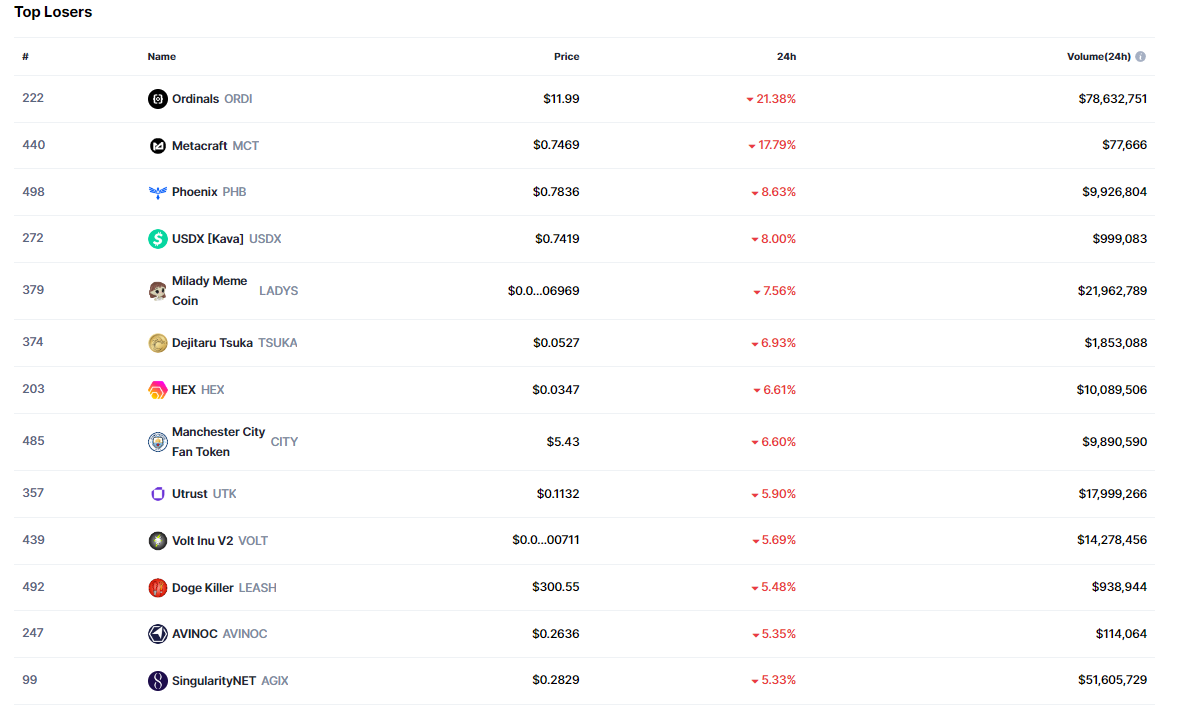Click the USDX Kava logo icon
Image resolution: width=1181 pixels, height=720 pixels.
pyautogui.click(x=157, y=239)
